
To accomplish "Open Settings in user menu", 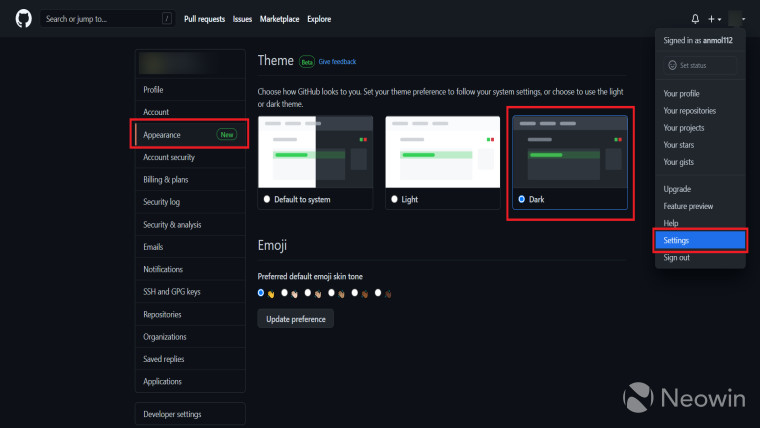I will click(700, 240).
